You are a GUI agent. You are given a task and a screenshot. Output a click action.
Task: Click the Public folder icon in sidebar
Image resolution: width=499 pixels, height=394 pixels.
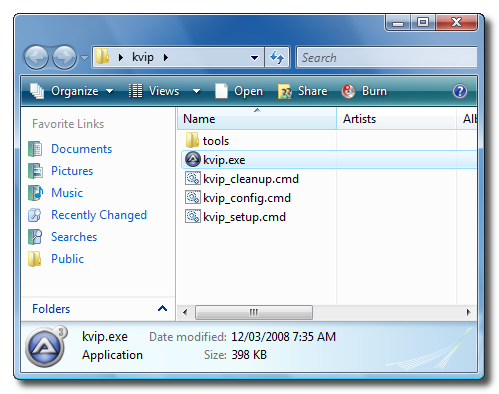[35, 259]
